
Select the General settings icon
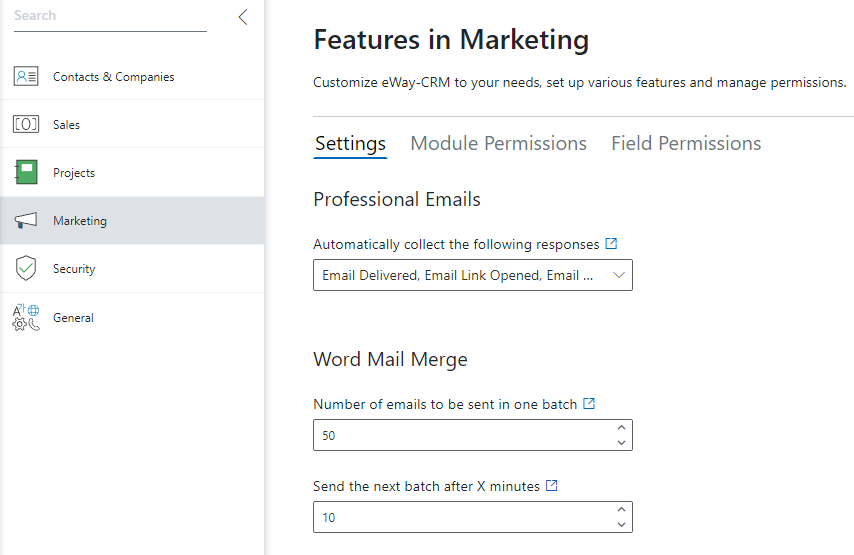click(x=26, y=318)
